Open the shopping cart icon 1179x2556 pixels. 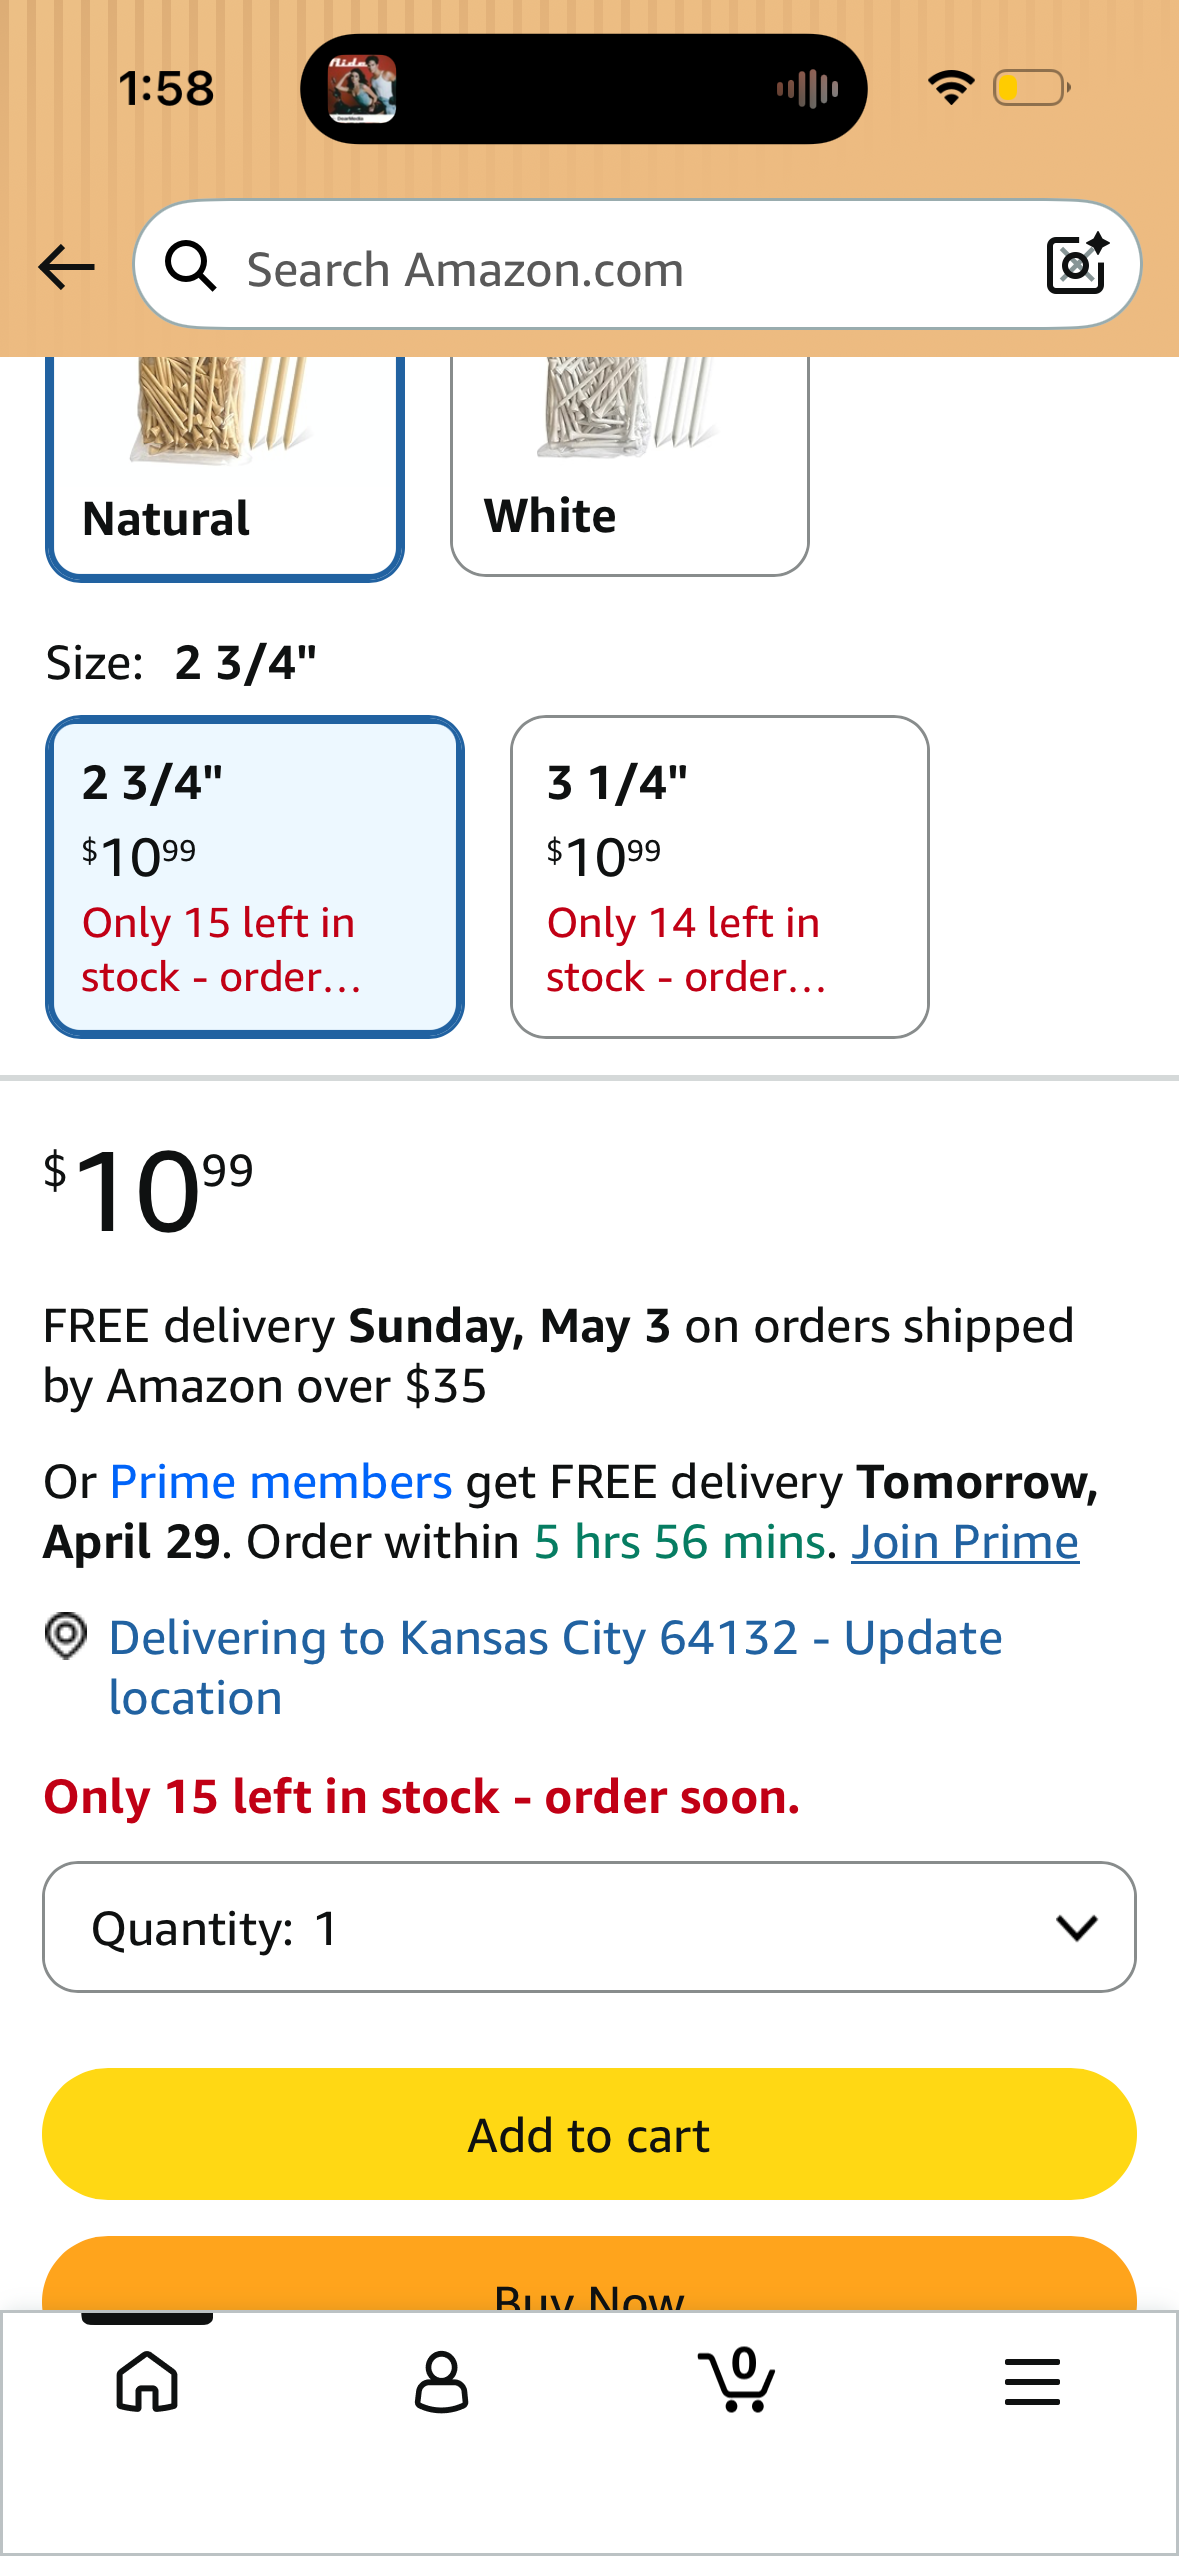737,2380
